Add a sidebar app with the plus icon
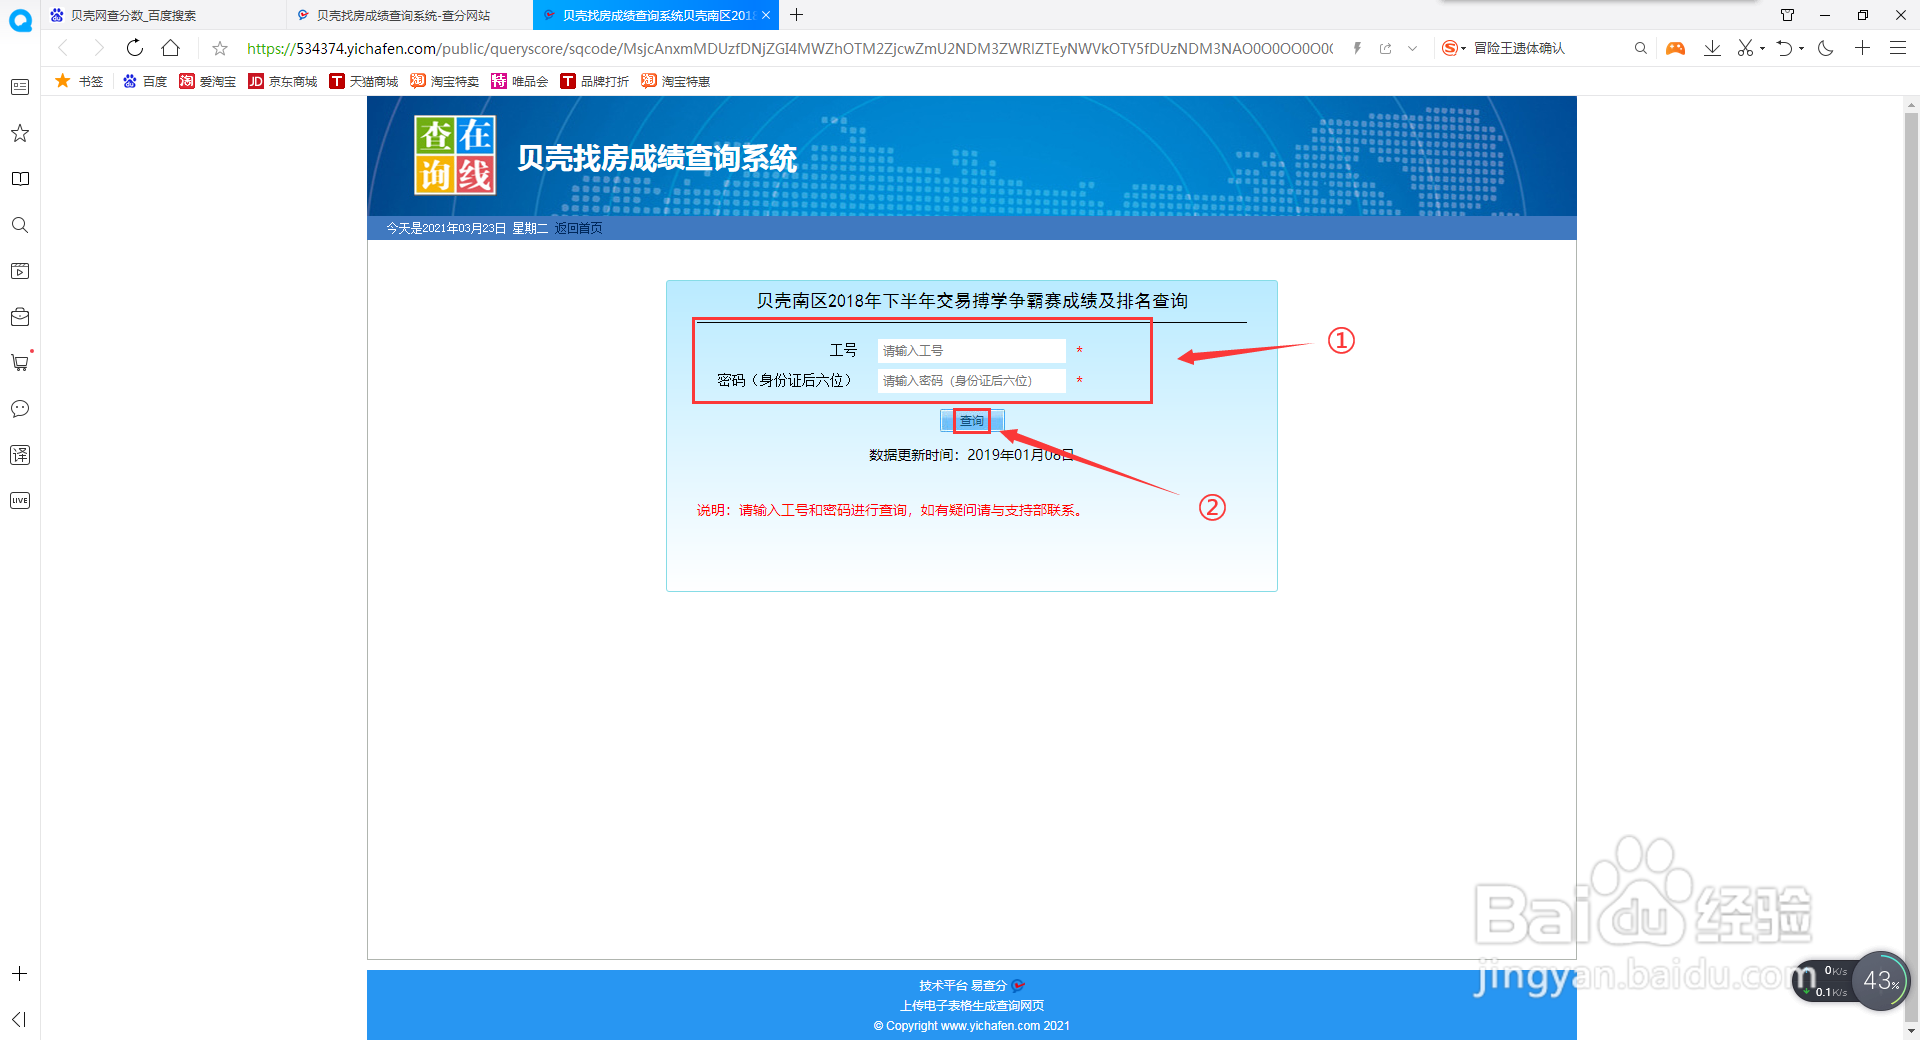The image size is (1920, 1040). pyautogui.click(x=19, y=974)
